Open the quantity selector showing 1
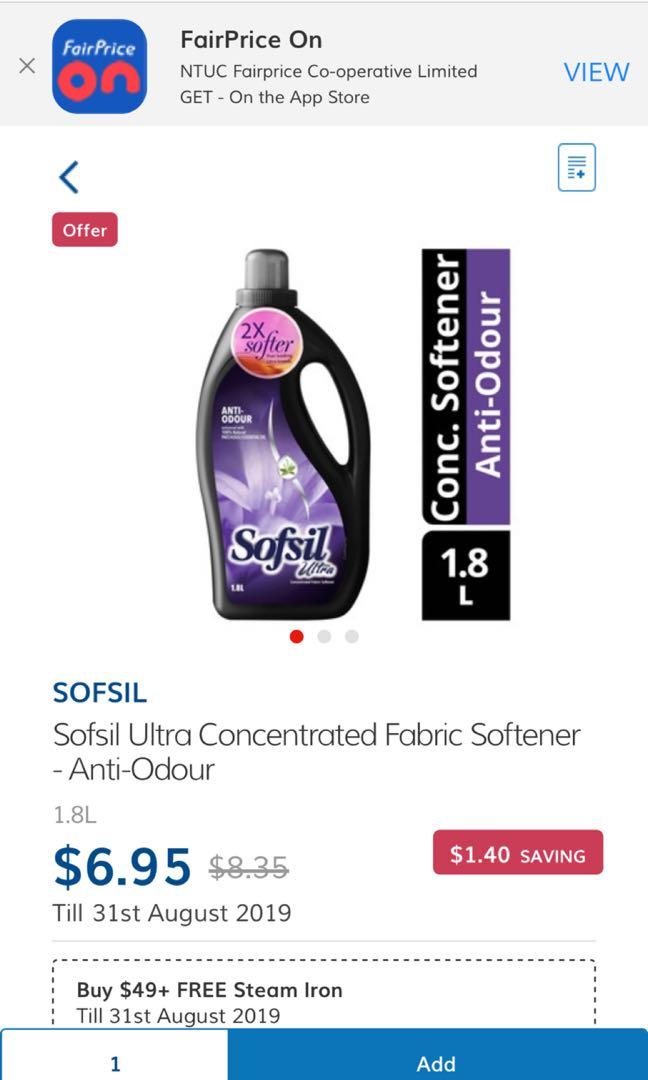 (116, 1063)
